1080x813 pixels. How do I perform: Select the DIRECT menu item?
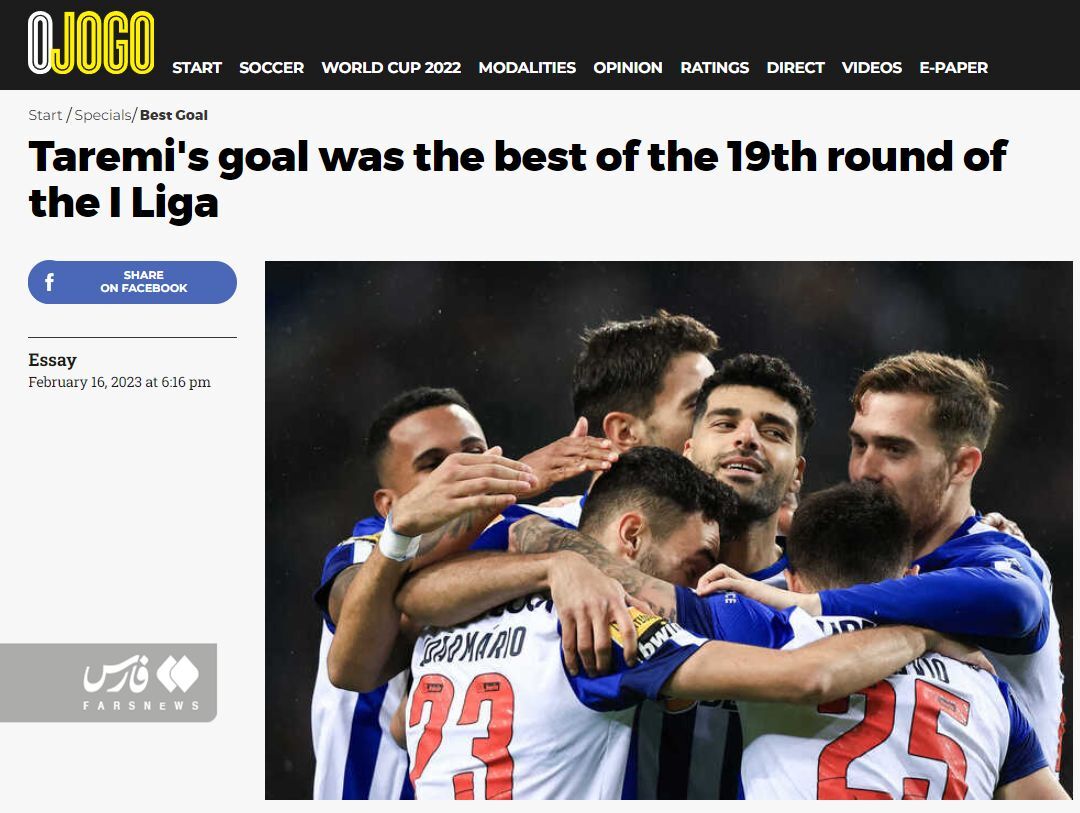795,68
